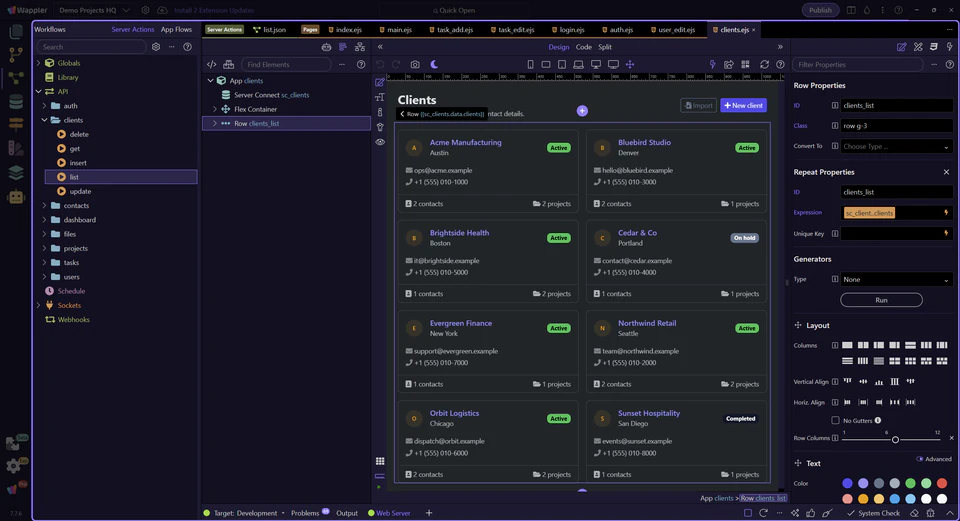960x521 pixels.
Task: Open the Problems tab in the bottom bar
Action: pos(305,513)
